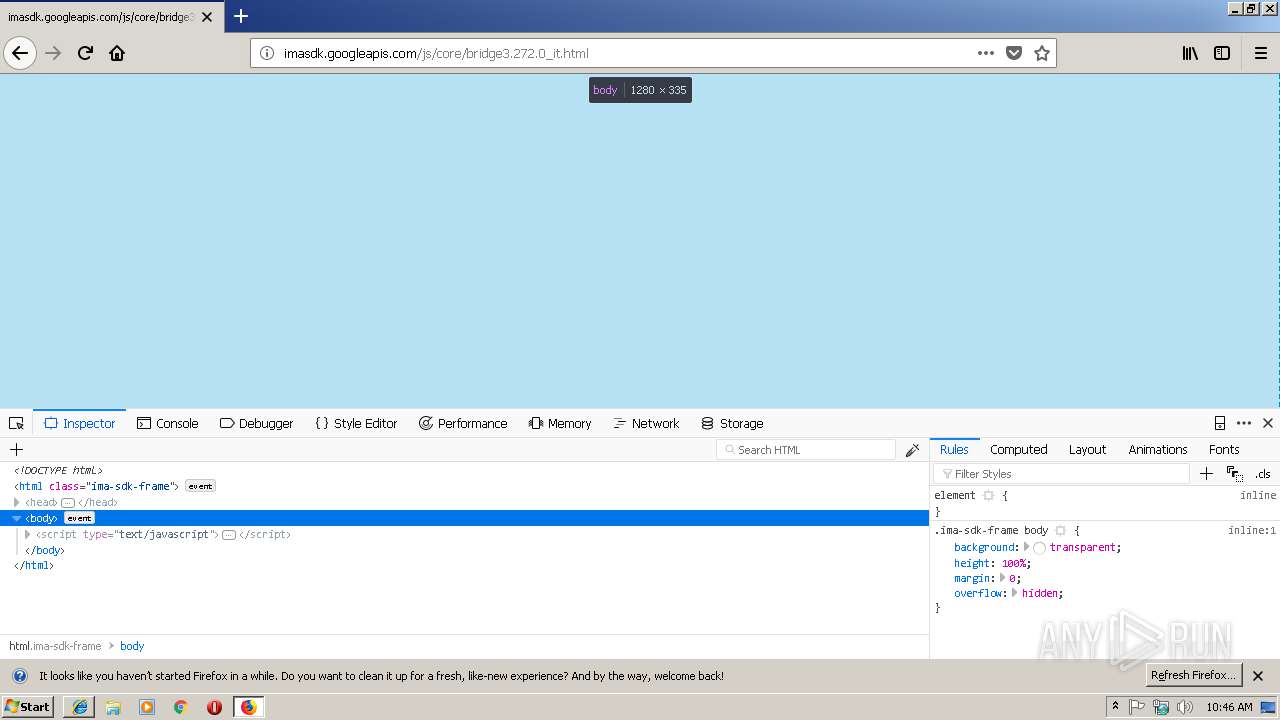Dismiss the Firefox refresh notification
Viewport: 1280px width, 720px height.
tap(1258, 676)
